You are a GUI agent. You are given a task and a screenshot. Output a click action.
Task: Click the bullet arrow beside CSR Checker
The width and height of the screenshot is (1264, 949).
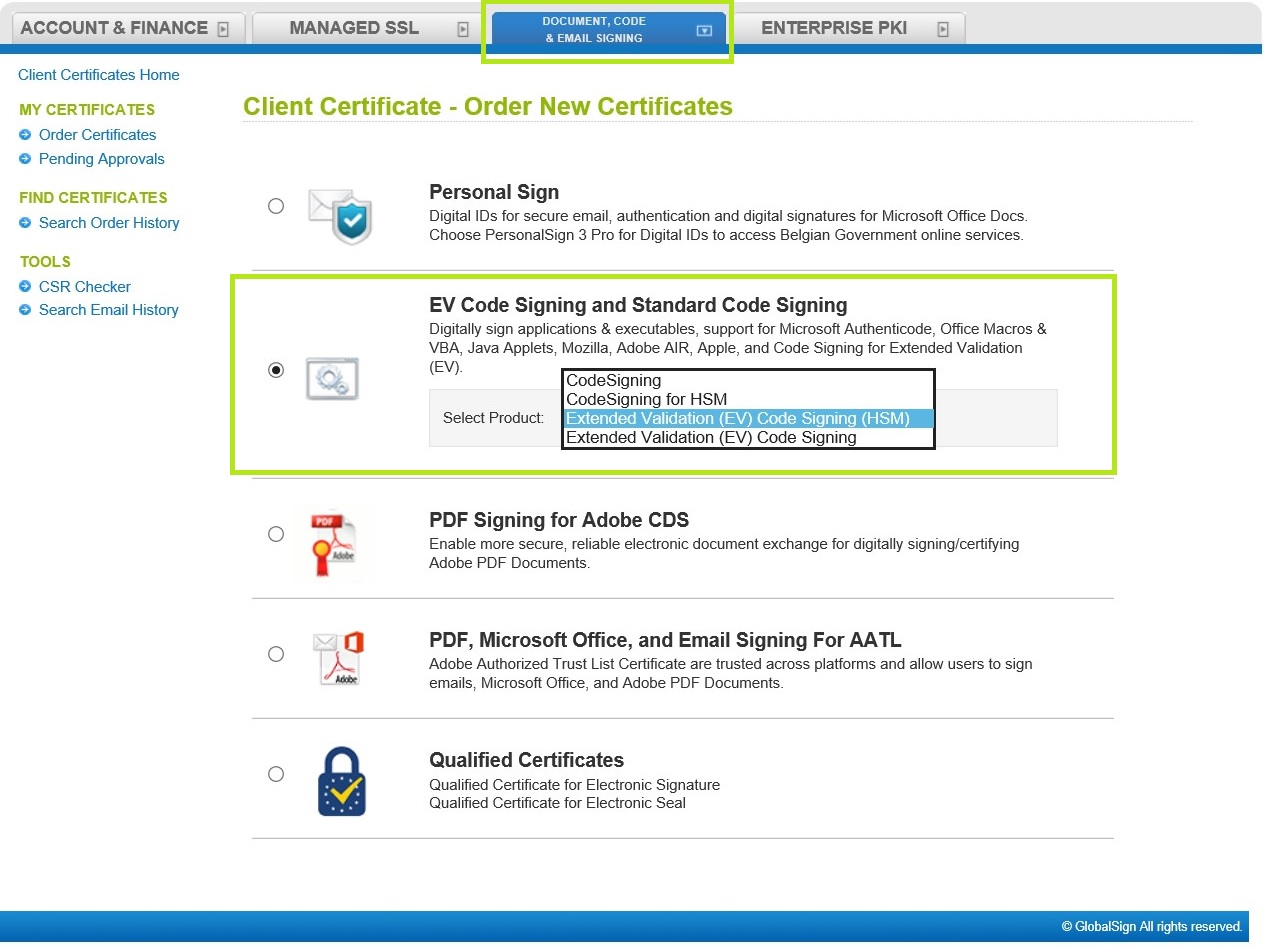[x=26, y=287]
